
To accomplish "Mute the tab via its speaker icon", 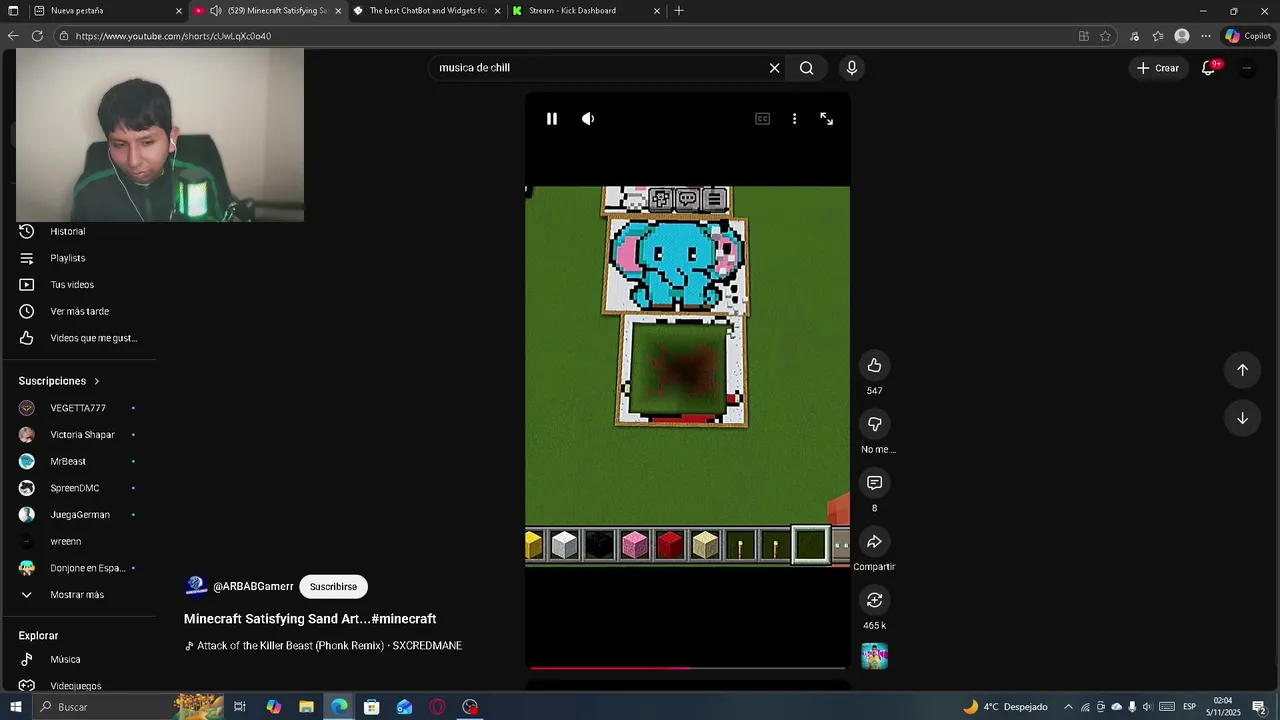I will tap(215, 11).
